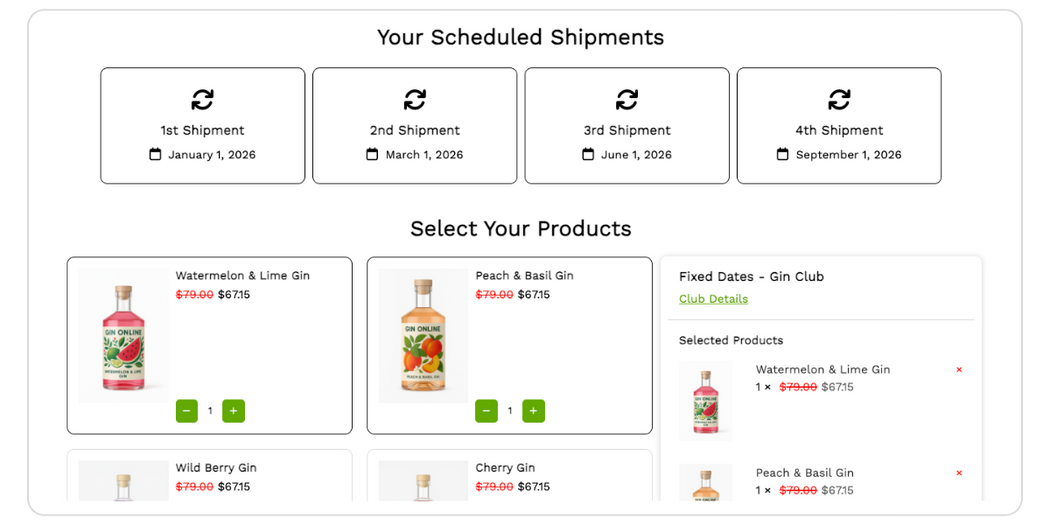This screenshot has width=1050, height=525.
Task: Decrease Peach & Basil Gin quantity
Action: (x=487, y=411)
